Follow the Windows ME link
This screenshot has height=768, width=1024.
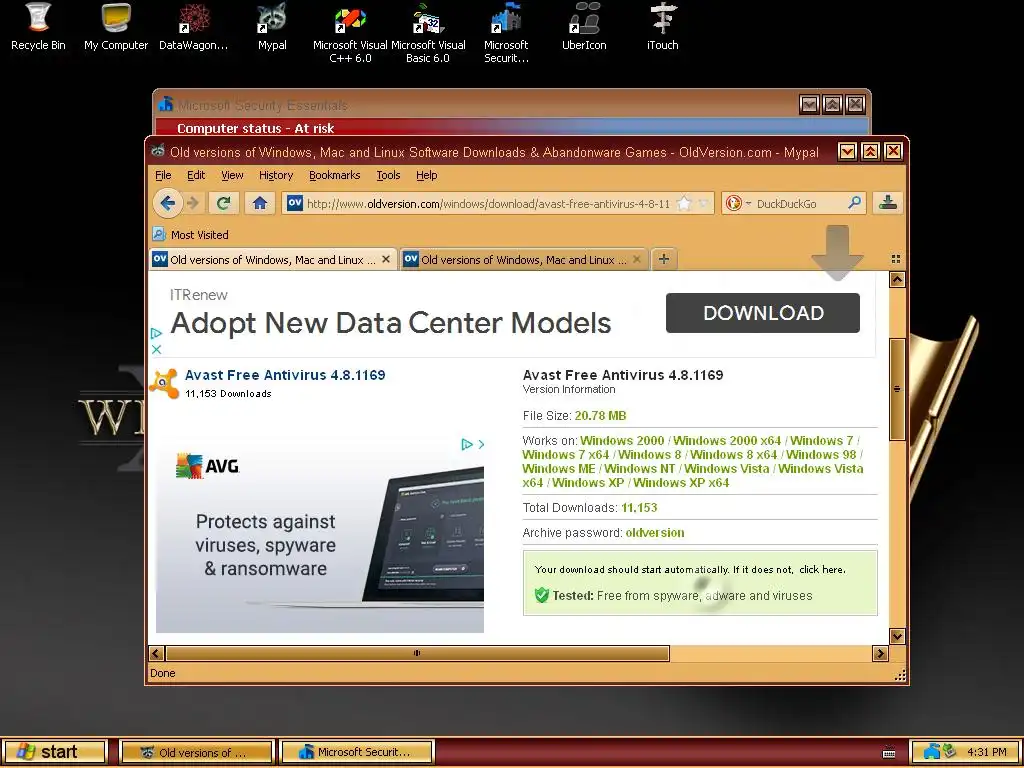[559, 469]
